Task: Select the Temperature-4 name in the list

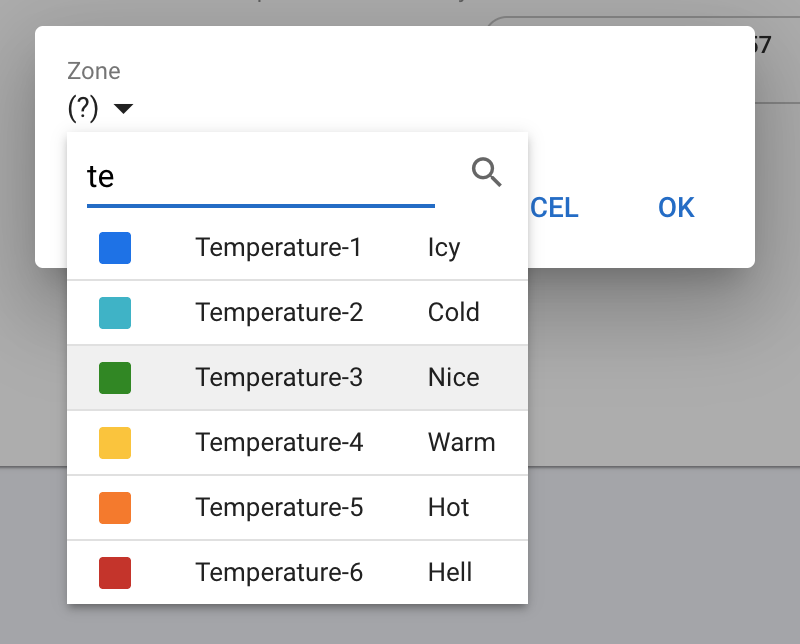Action: coord(278,442)
